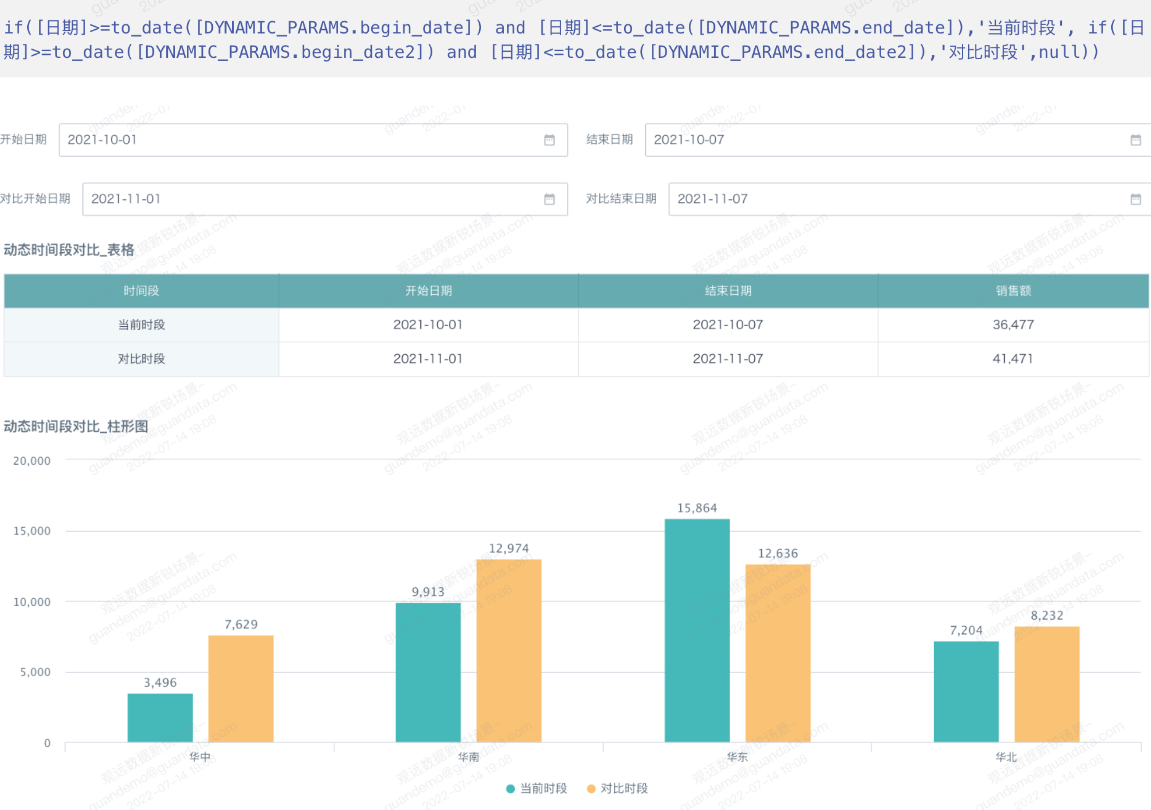Click the 结束日期 field showing 2021-10-07
Image resolution: width=1151 pixels, height=810 pixels.
898,140
